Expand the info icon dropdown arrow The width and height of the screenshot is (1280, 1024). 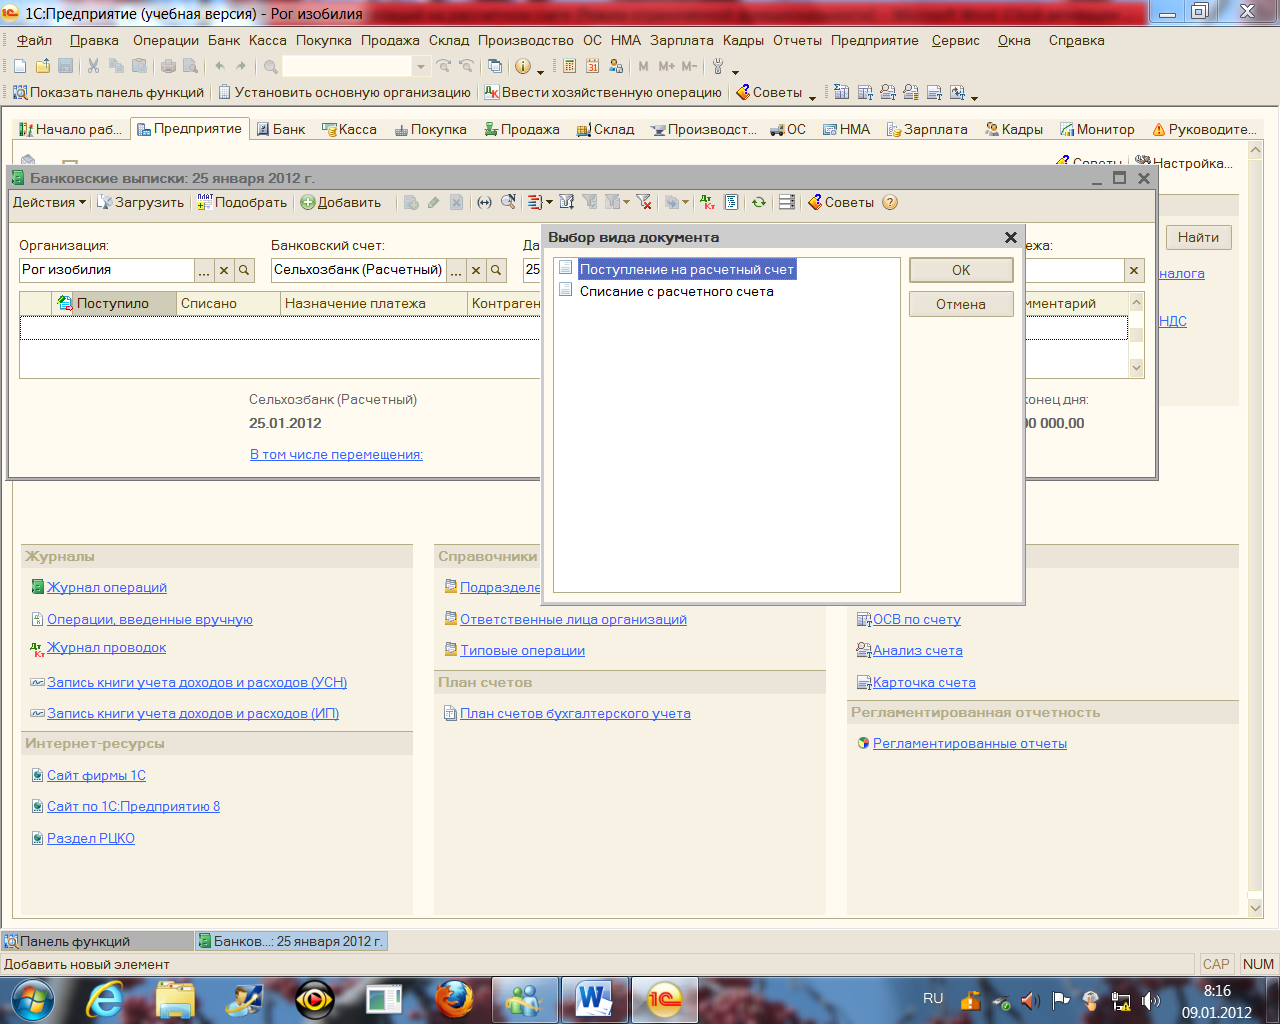(x=540, y=71)
